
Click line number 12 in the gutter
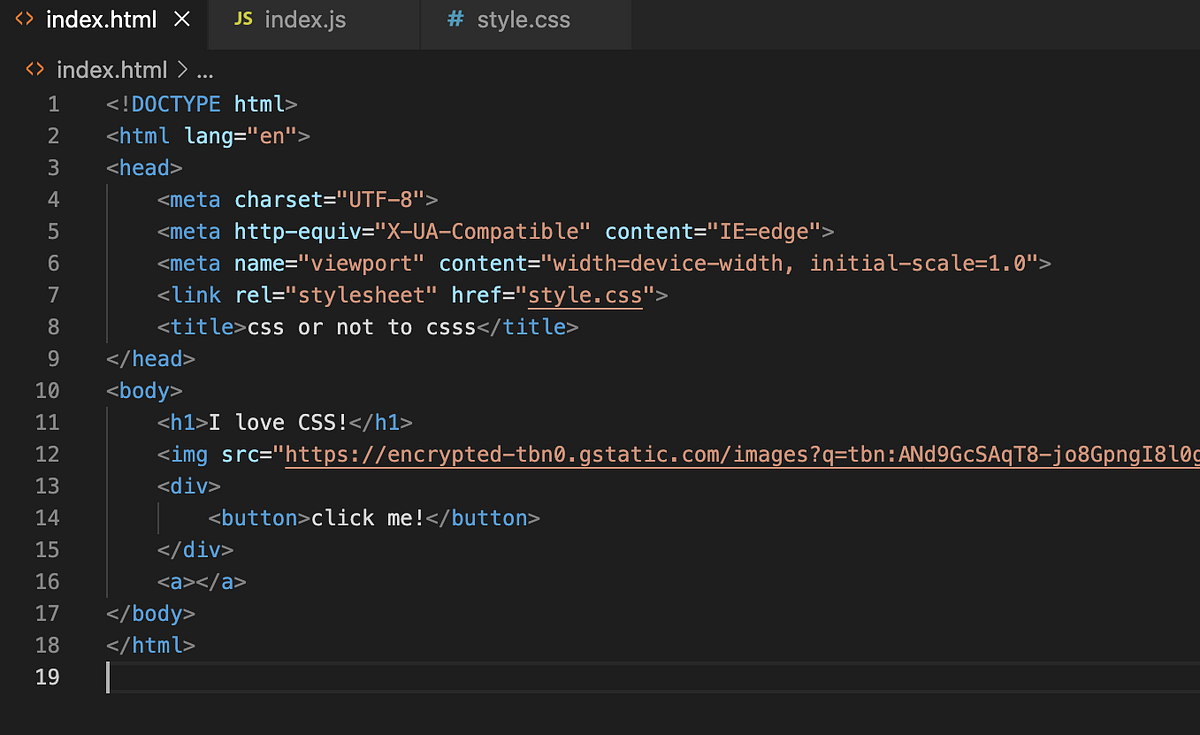point(47,454)
